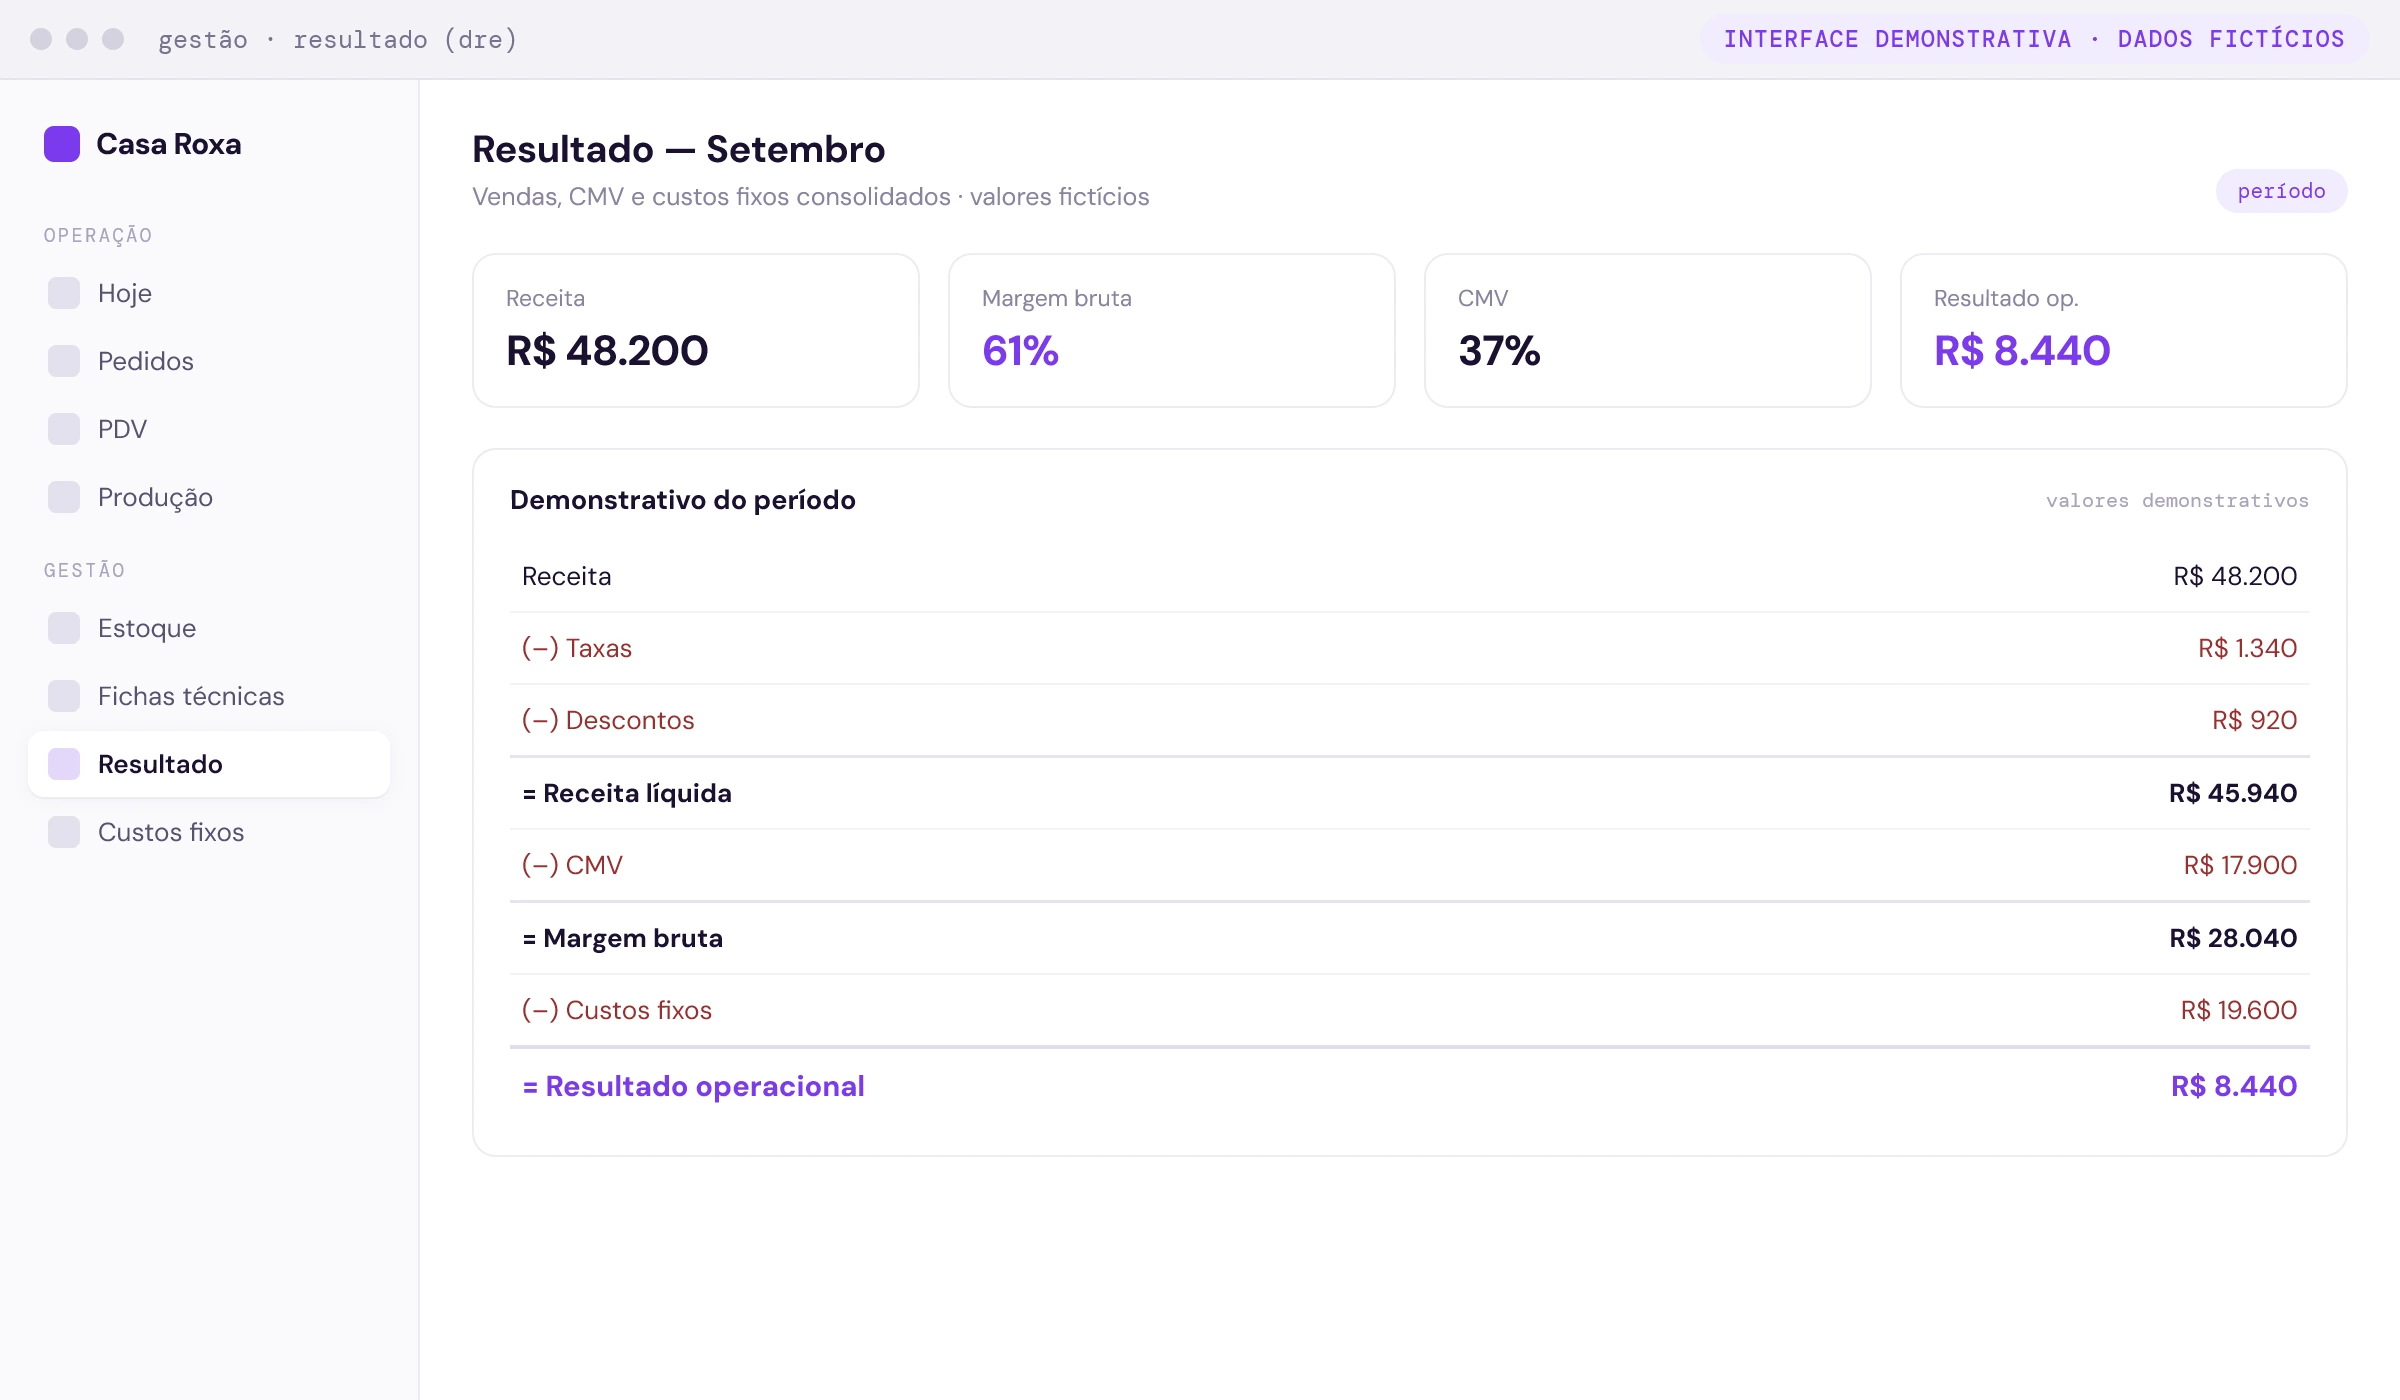Open the Custos fixos page
This screenshot has height=1400, width=2400.
pos(209,832)
